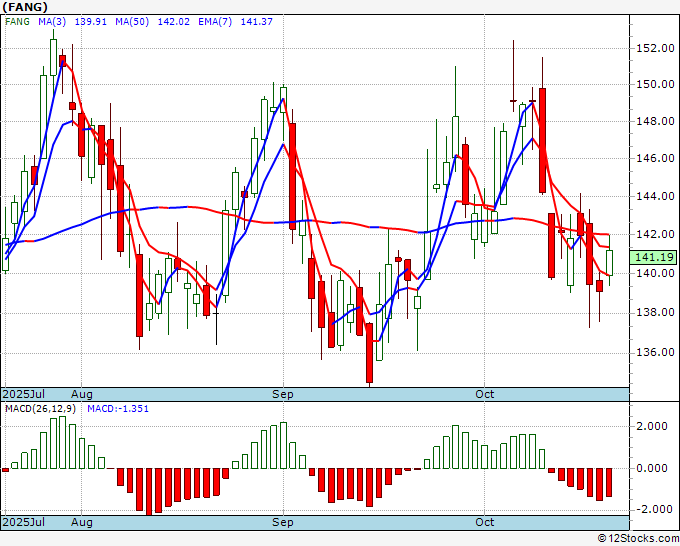
Task: Click the Aug marker on the price time axis
Action: click(82, 394)
